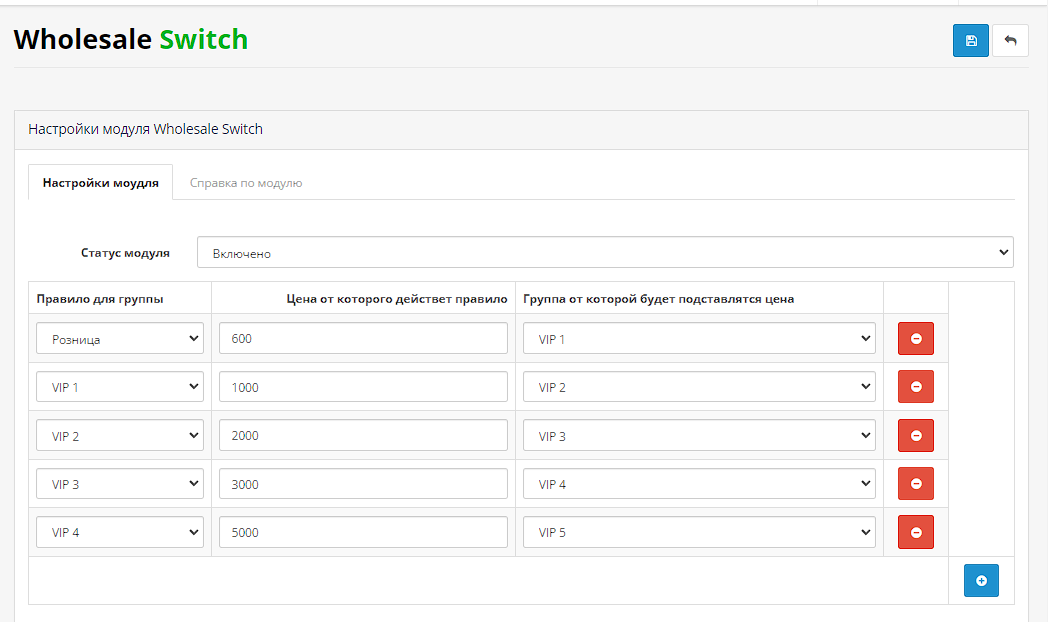Click the price field with value 2000
Screen dimensions: 1048x622
[363, 436]
